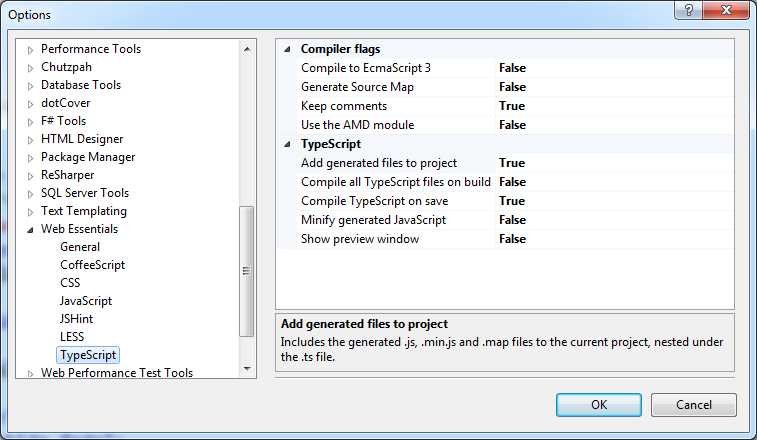Viewport: 757px width, 440px height.
Task: Click the tree scrollbar thumb
Action: coord(247,271)
